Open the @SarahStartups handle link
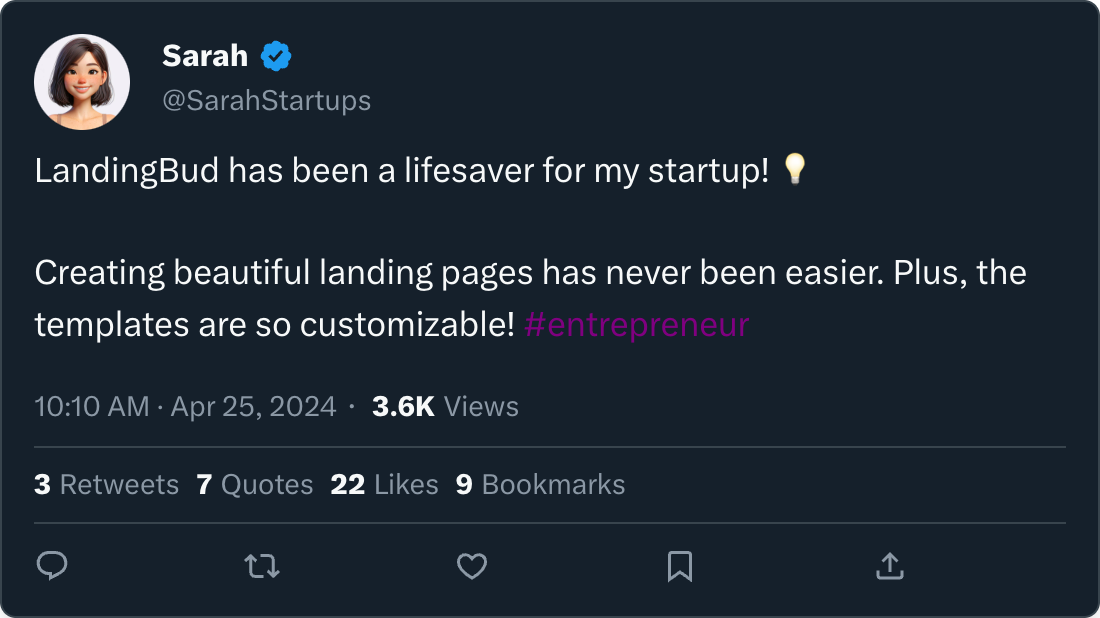 pyautogui.click(x=266, y=100)
